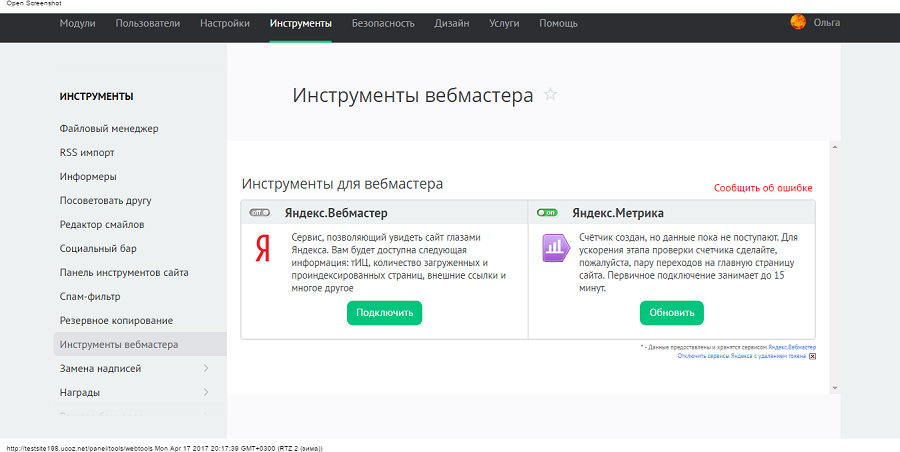Image resolution: width=900 pixels, height=452 pixels.
Task: Open Панель инструментов сайта in sidebar
Action: click(x=124, y=273)
